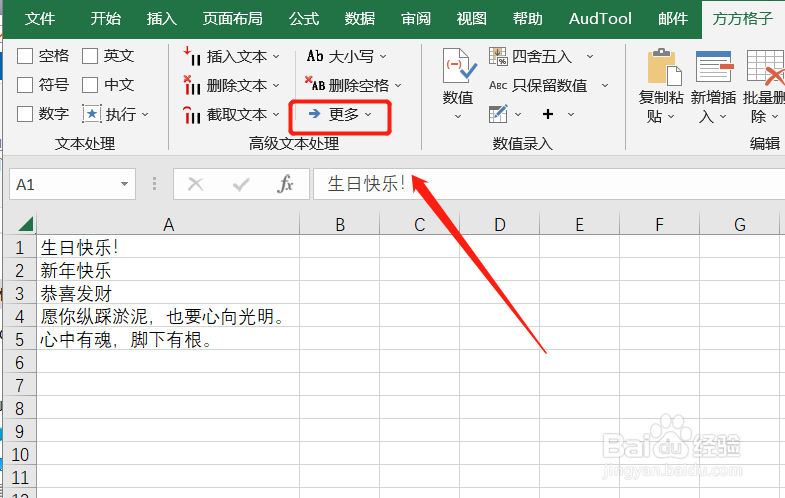Click the Round (四舍五入) icon
Screen dimensions: 785x498
coord(498,56)
